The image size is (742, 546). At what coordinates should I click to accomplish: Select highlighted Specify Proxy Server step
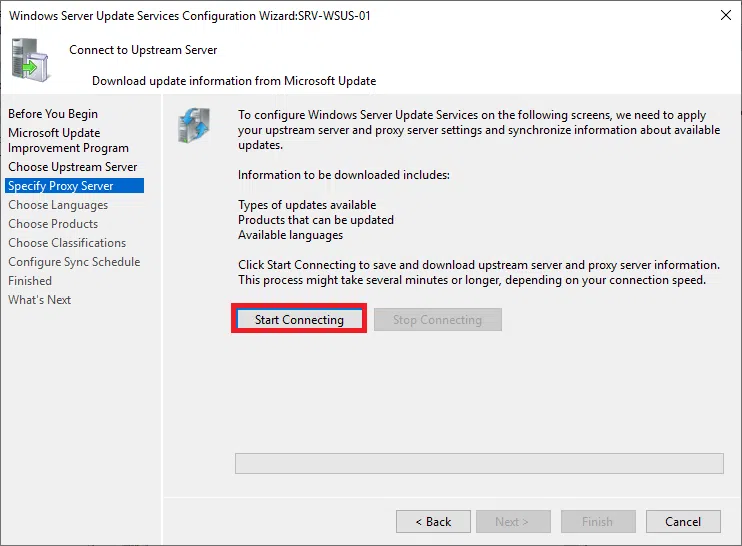click(61, 186)
